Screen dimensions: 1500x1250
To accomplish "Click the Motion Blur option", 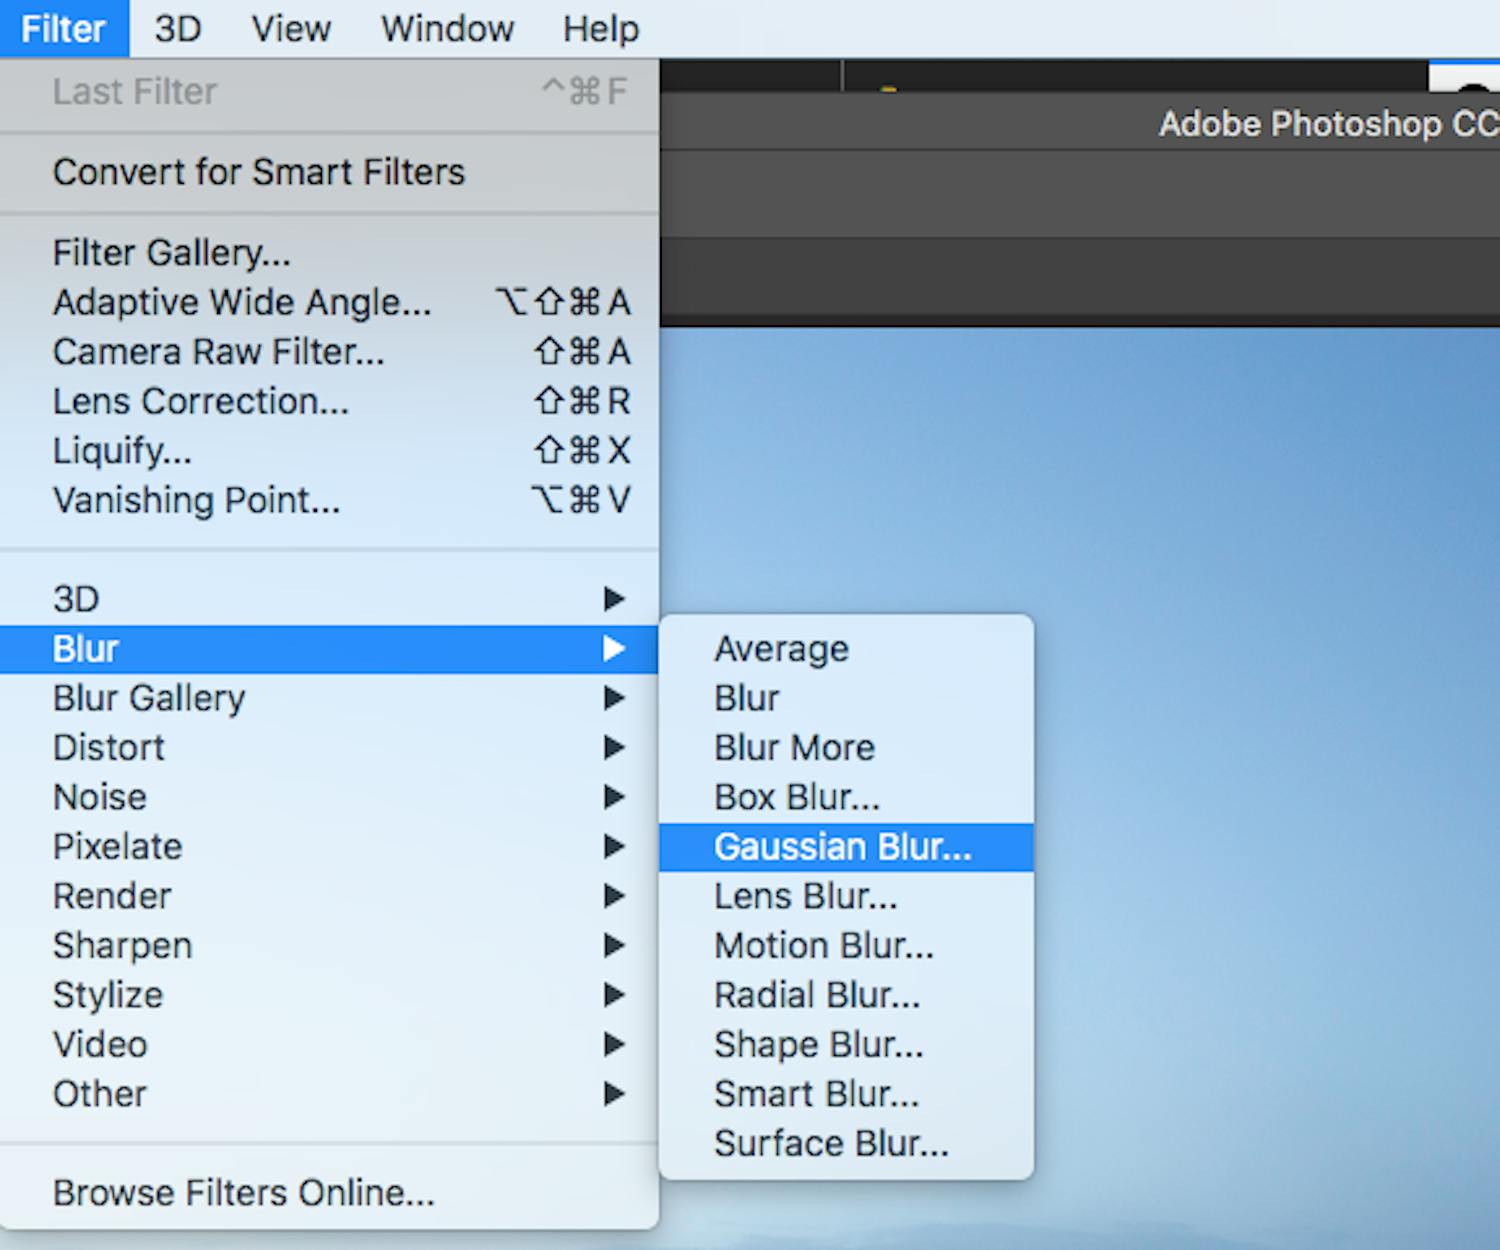I will click(x=823, y=946).
